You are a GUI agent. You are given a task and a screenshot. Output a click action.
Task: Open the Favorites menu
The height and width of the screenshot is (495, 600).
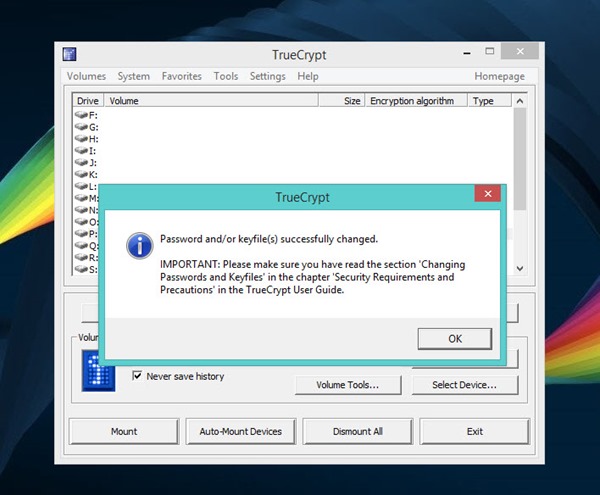[181, 76]
